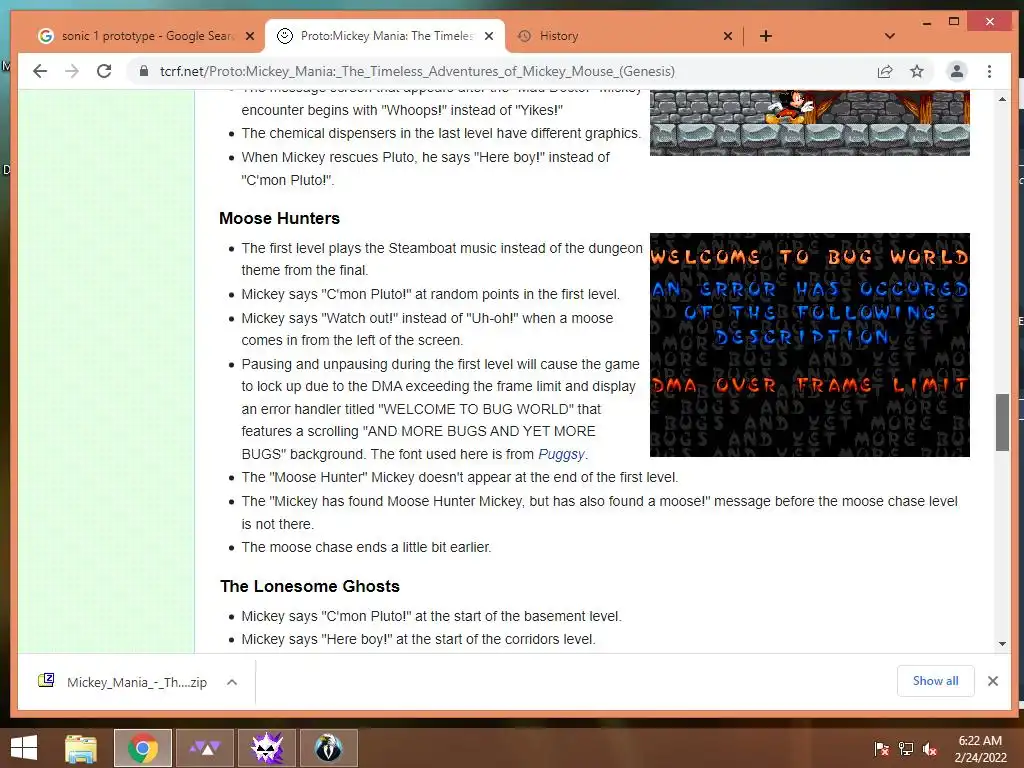Close the sonic 1 prototype tab

point(249,36)
